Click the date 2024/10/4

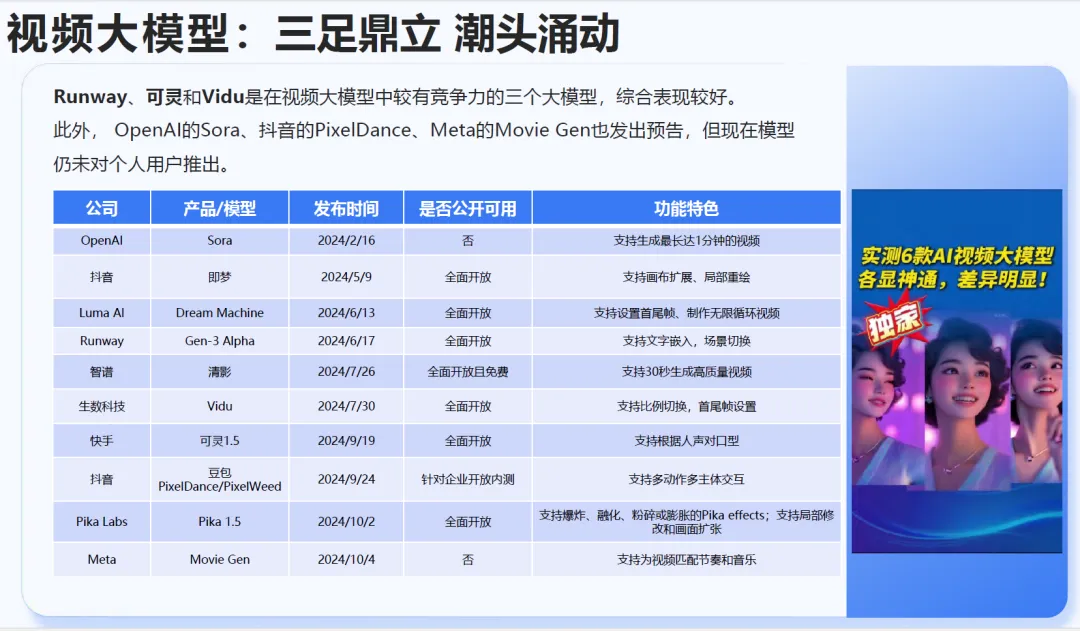[x=346, y=559]
